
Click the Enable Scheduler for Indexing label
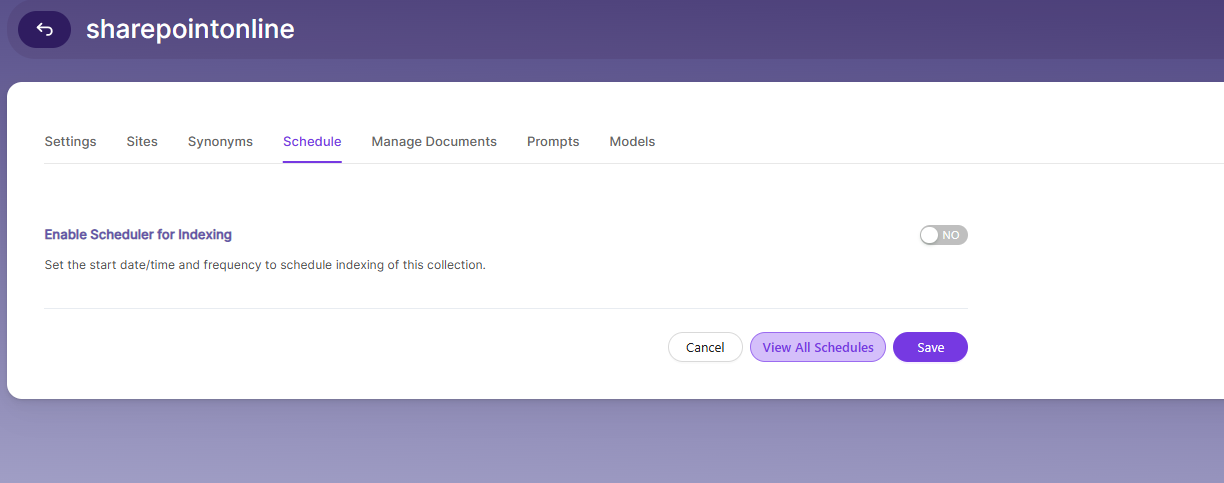pos(138,235)
